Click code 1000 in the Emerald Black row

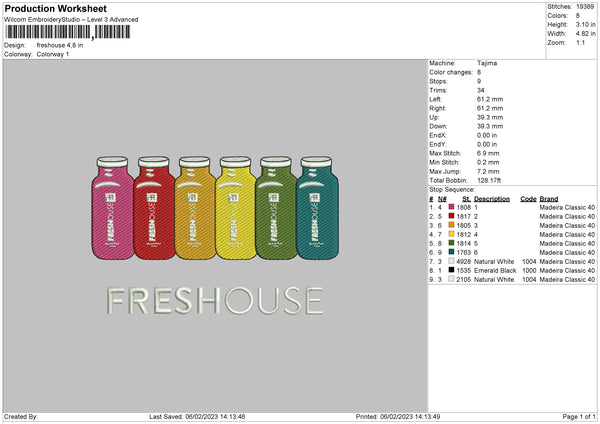pos(529,270)
